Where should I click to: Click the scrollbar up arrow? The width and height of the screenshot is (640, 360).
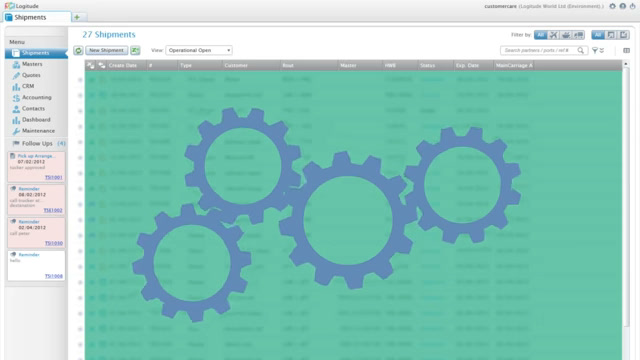(626, 64)
